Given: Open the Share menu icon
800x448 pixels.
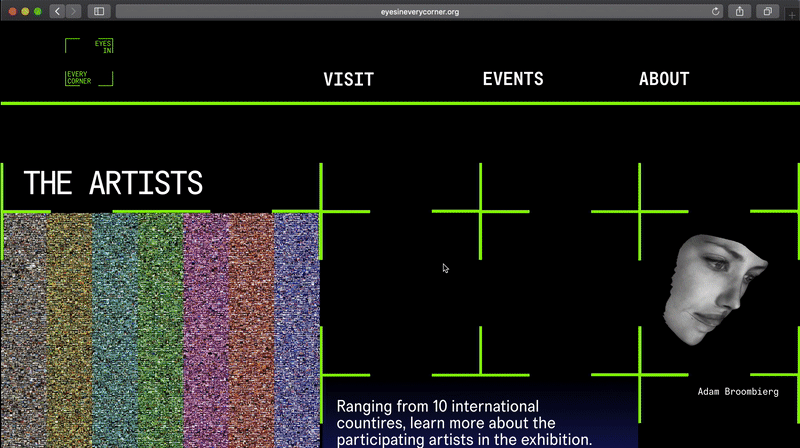Looking at the screenshot, I should (739, 11).
